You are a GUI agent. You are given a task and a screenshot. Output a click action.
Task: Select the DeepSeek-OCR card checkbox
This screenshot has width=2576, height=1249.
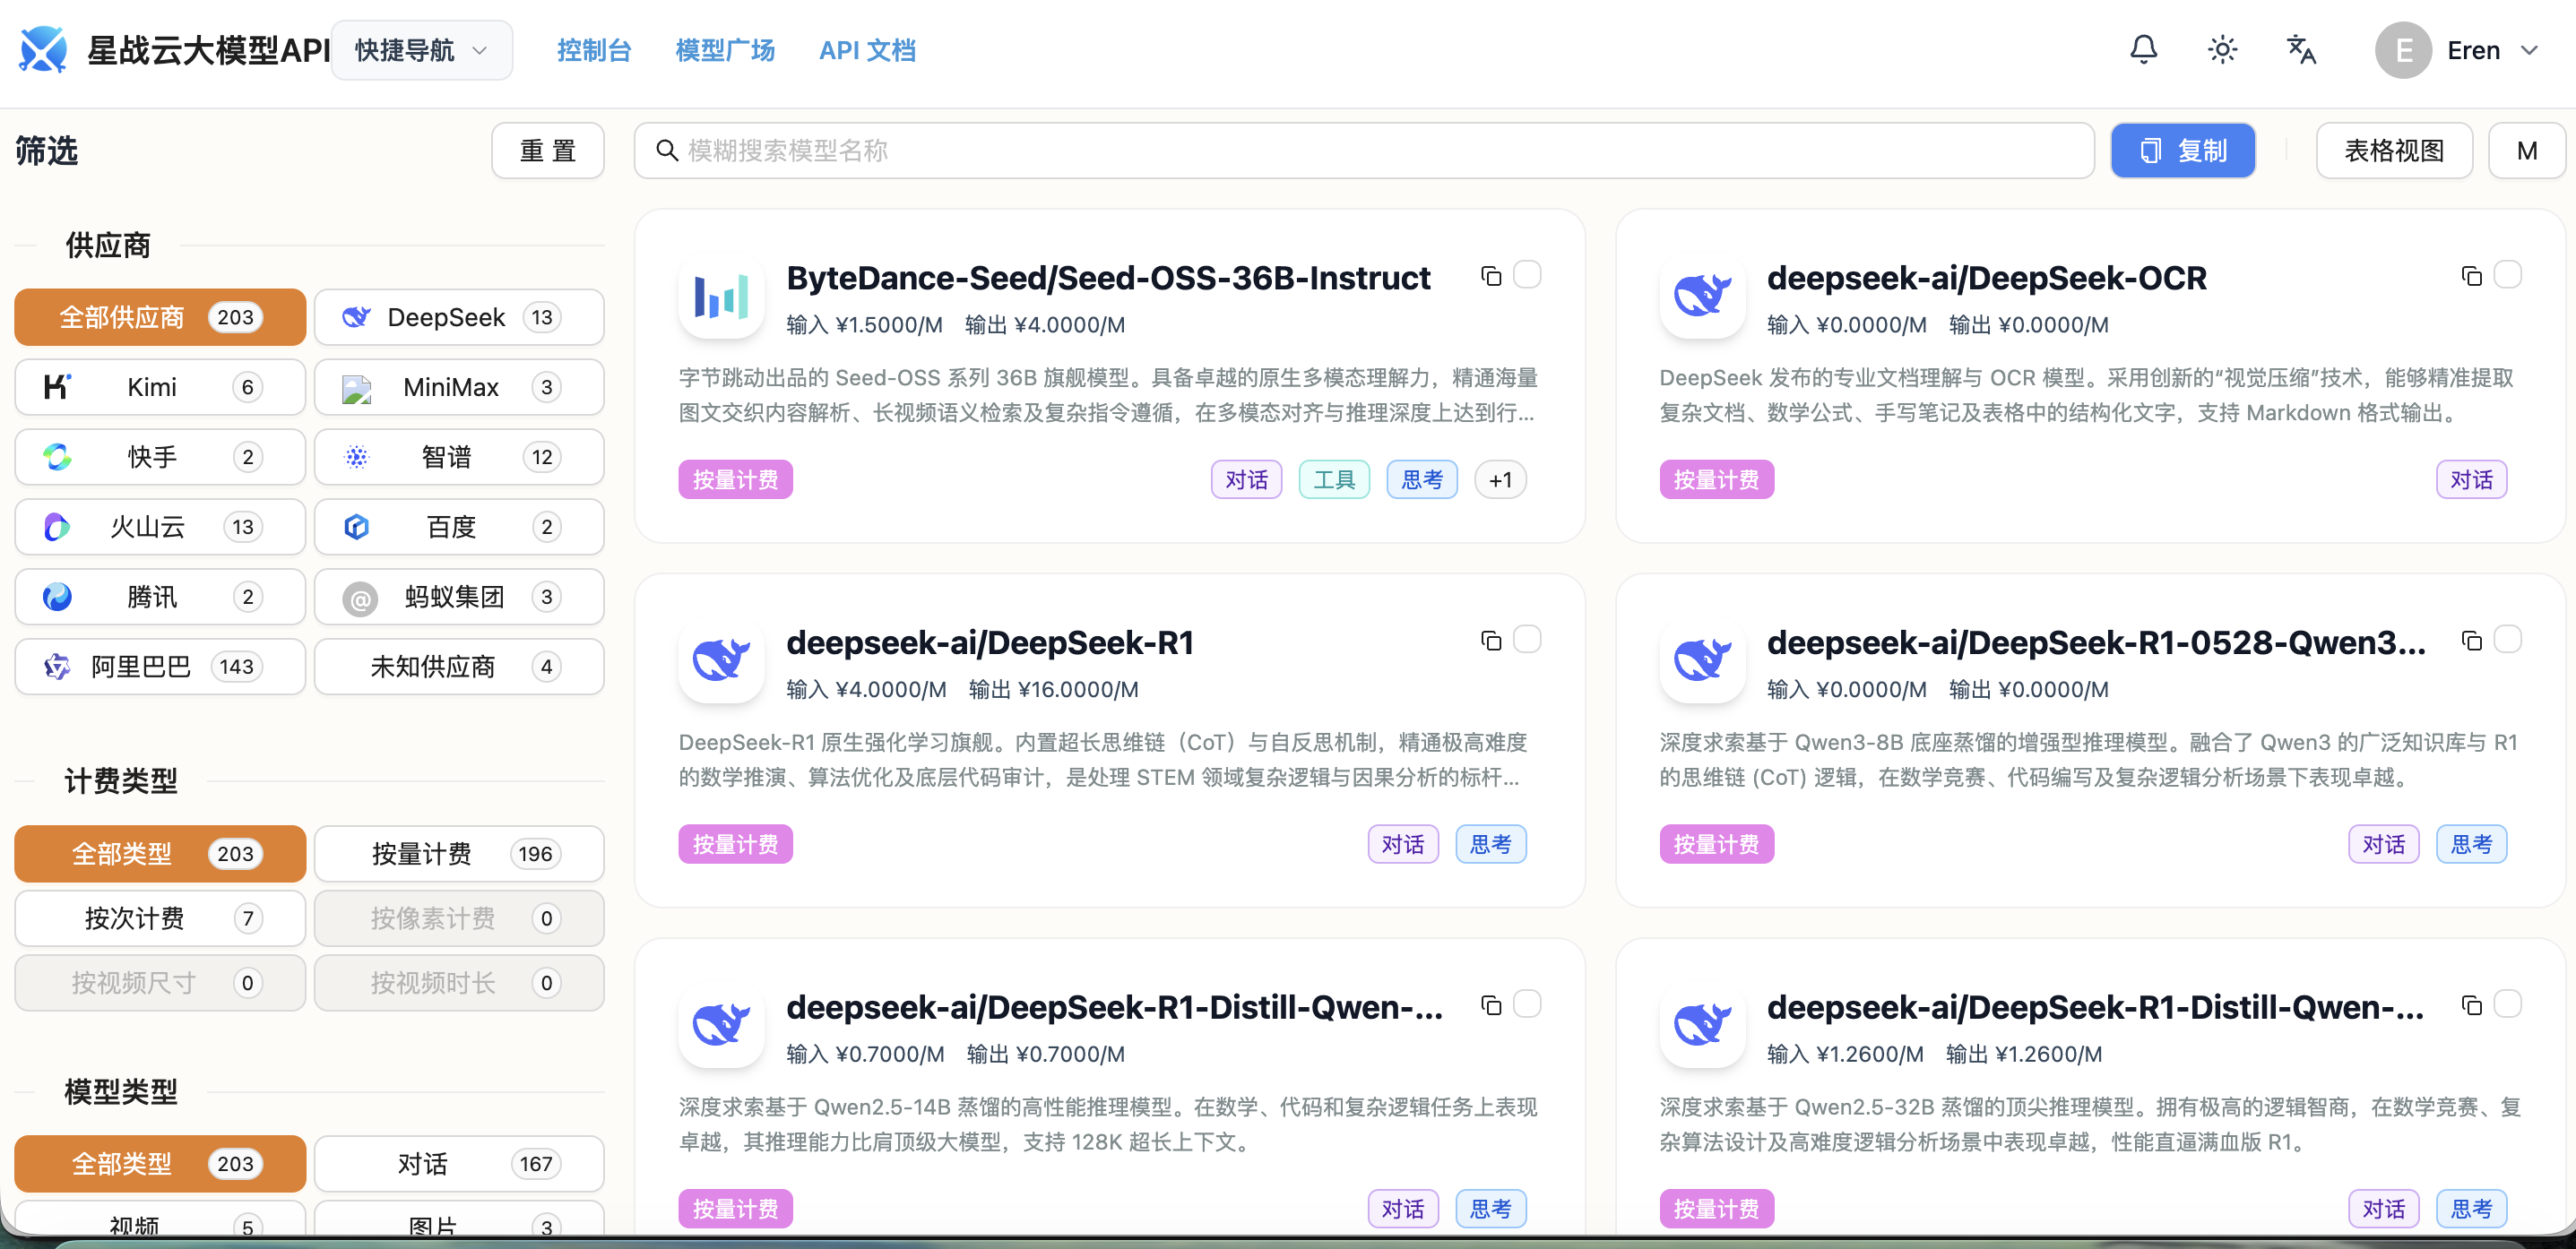click(x=2510, y=275)
